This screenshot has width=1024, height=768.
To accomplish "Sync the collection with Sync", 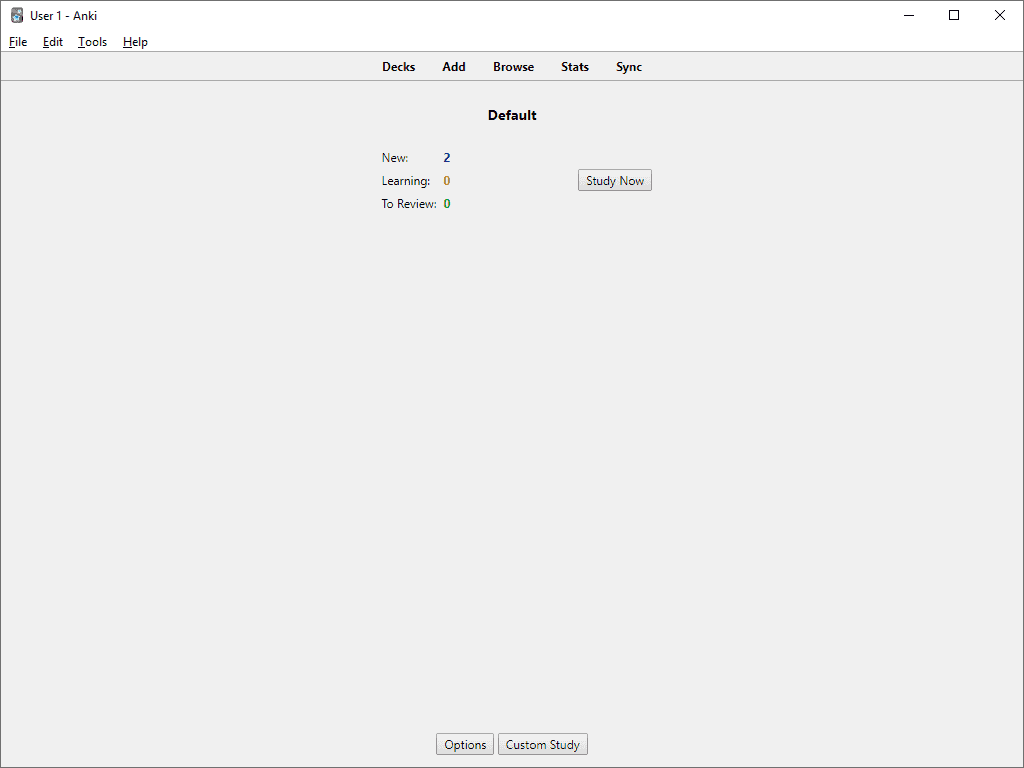I will pyautogui.click(x=629, y=67).
